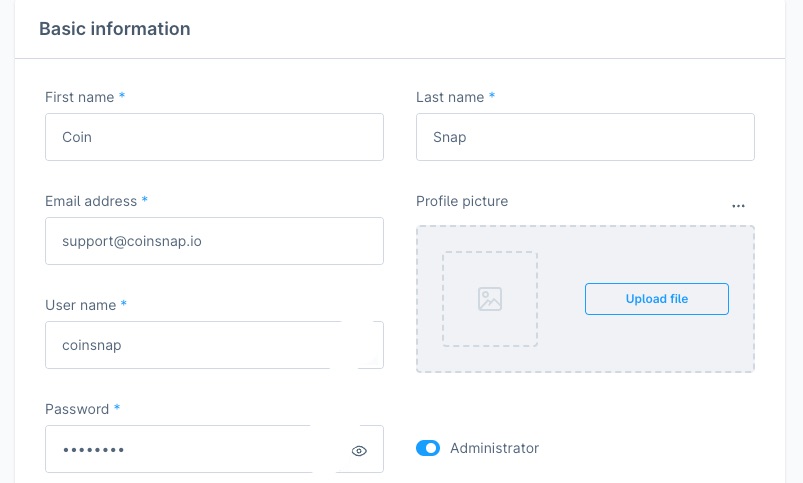Viewport: 803px width, 483px height.
Task: Select the Last name text box
Action: pos(585,137)
